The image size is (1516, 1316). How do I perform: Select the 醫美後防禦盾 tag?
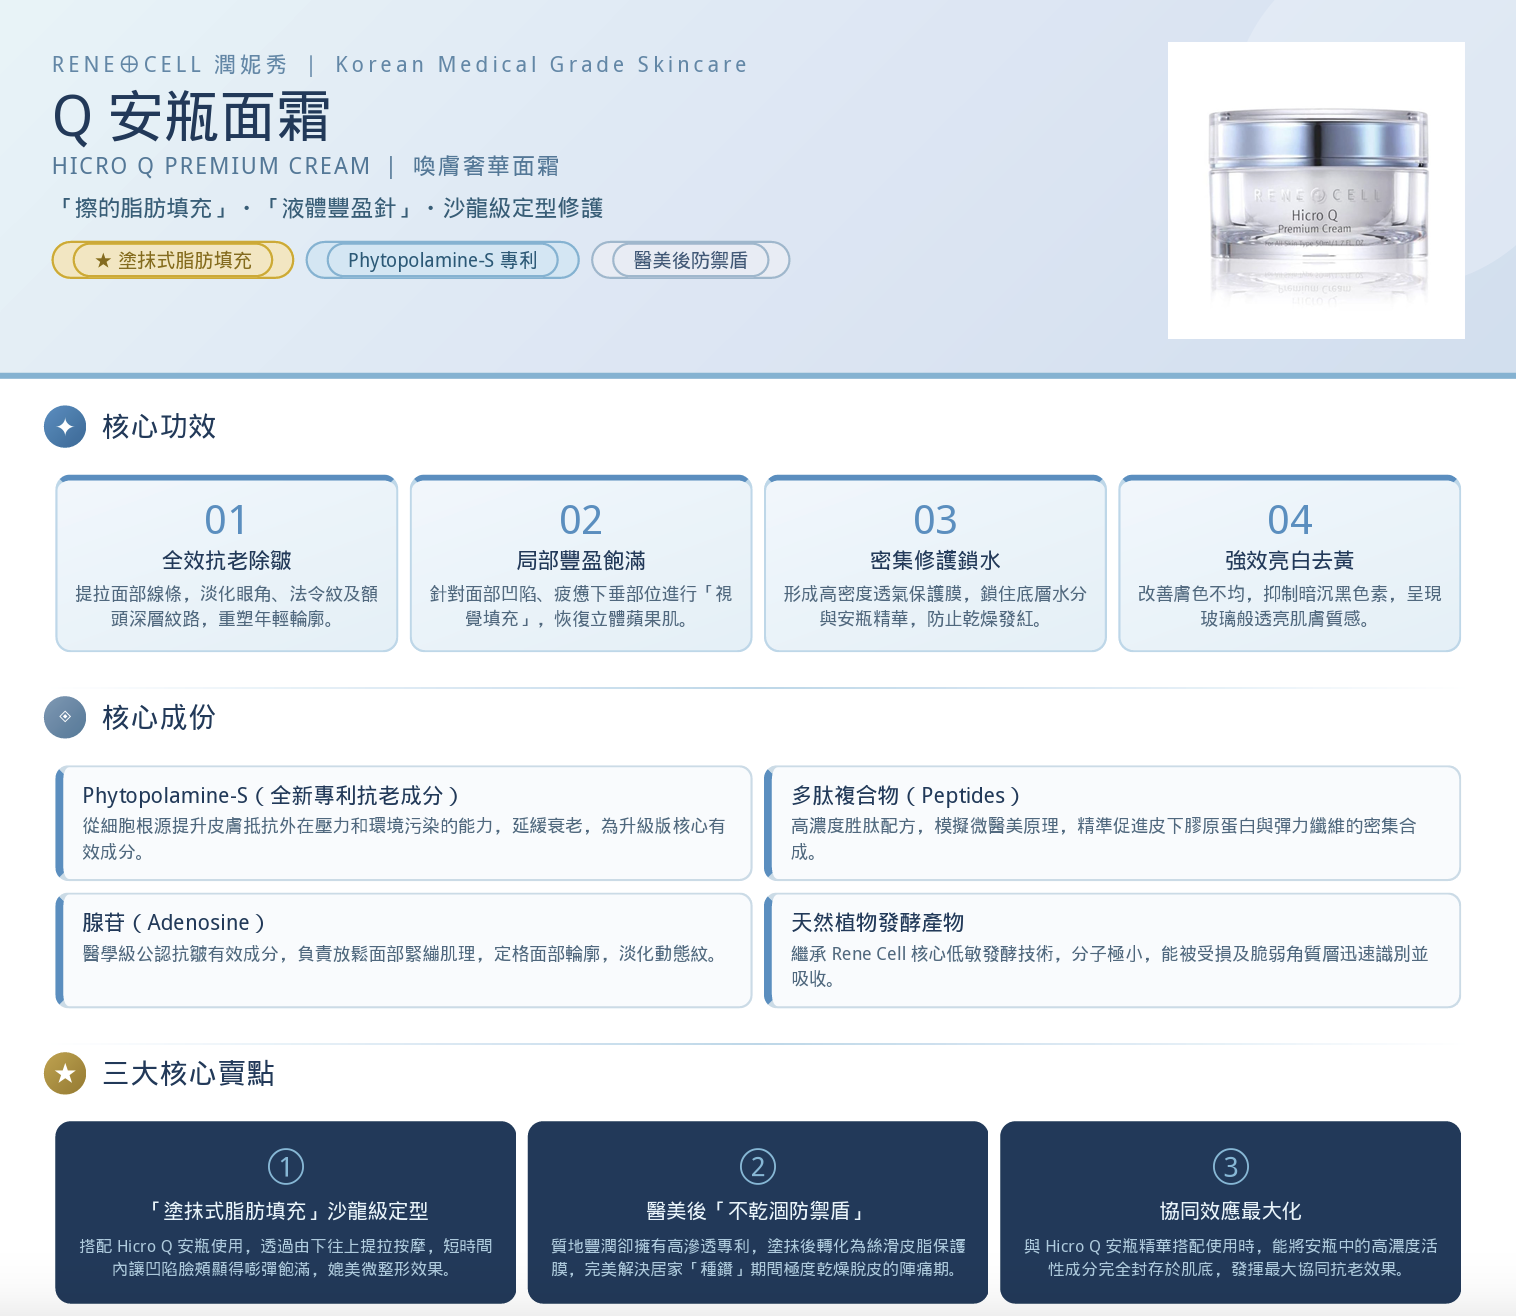click(690, 260)
